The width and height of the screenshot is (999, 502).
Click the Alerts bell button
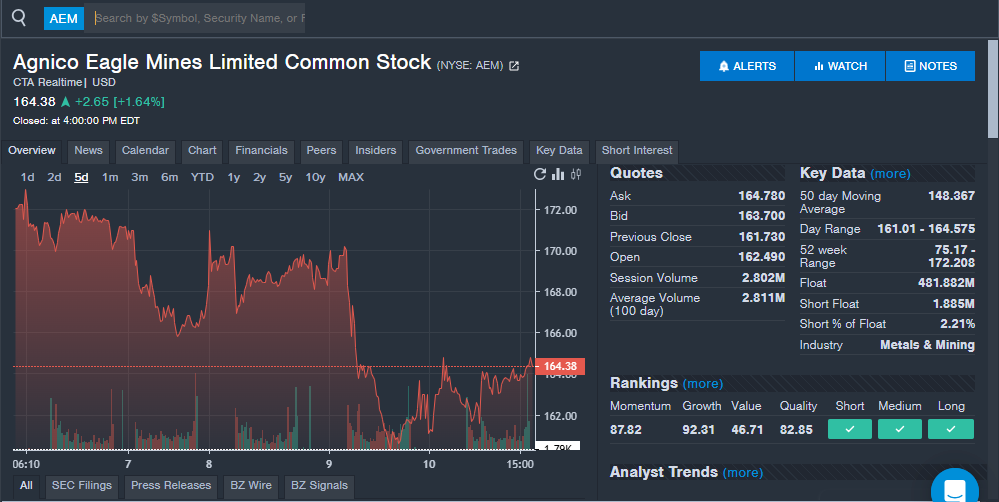click(x=747, y=66)
